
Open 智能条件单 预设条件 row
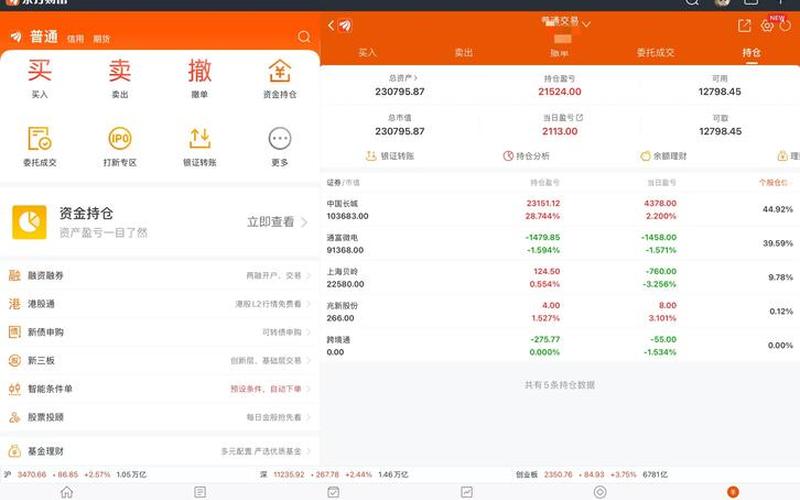tap(160, 389)
